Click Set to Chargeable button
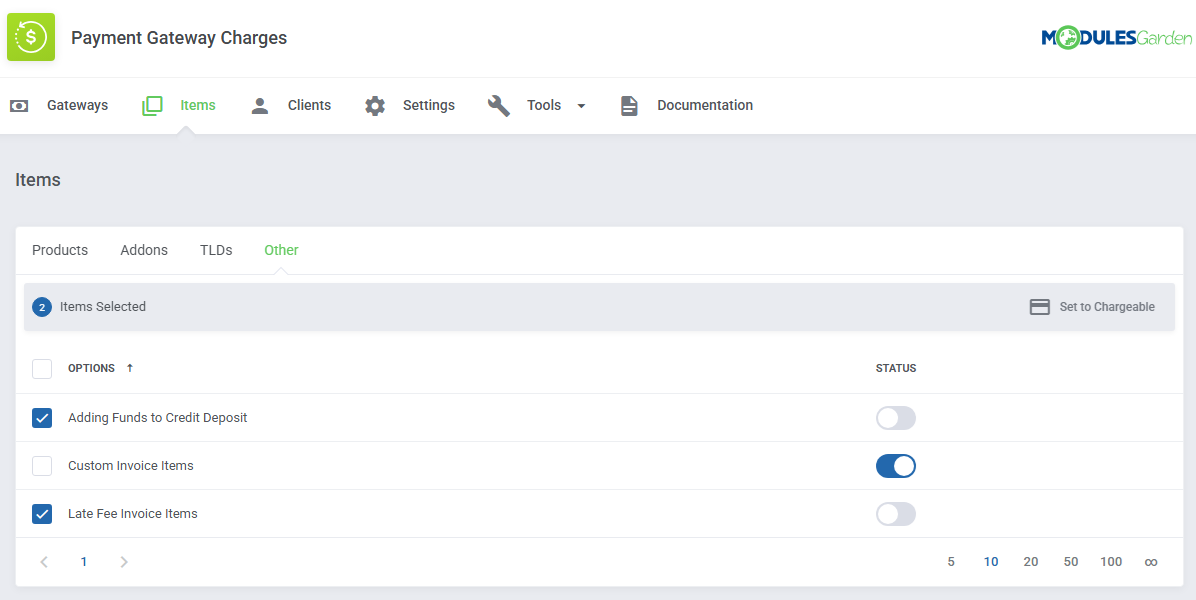 click(1092, 307)
